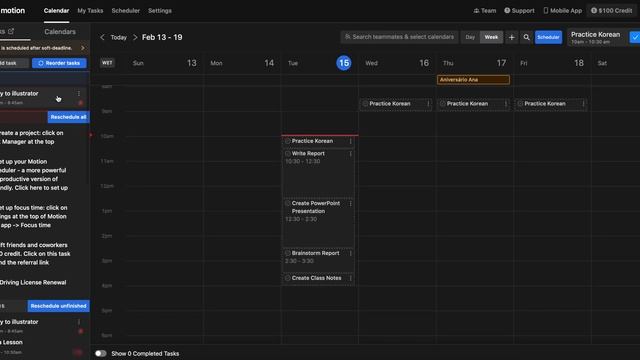The height and width of the screenshot is (360, 640).
Task: Open options menu for Wednesday Practice Korean
Action: pyautogui.click(x=428, y=104)
